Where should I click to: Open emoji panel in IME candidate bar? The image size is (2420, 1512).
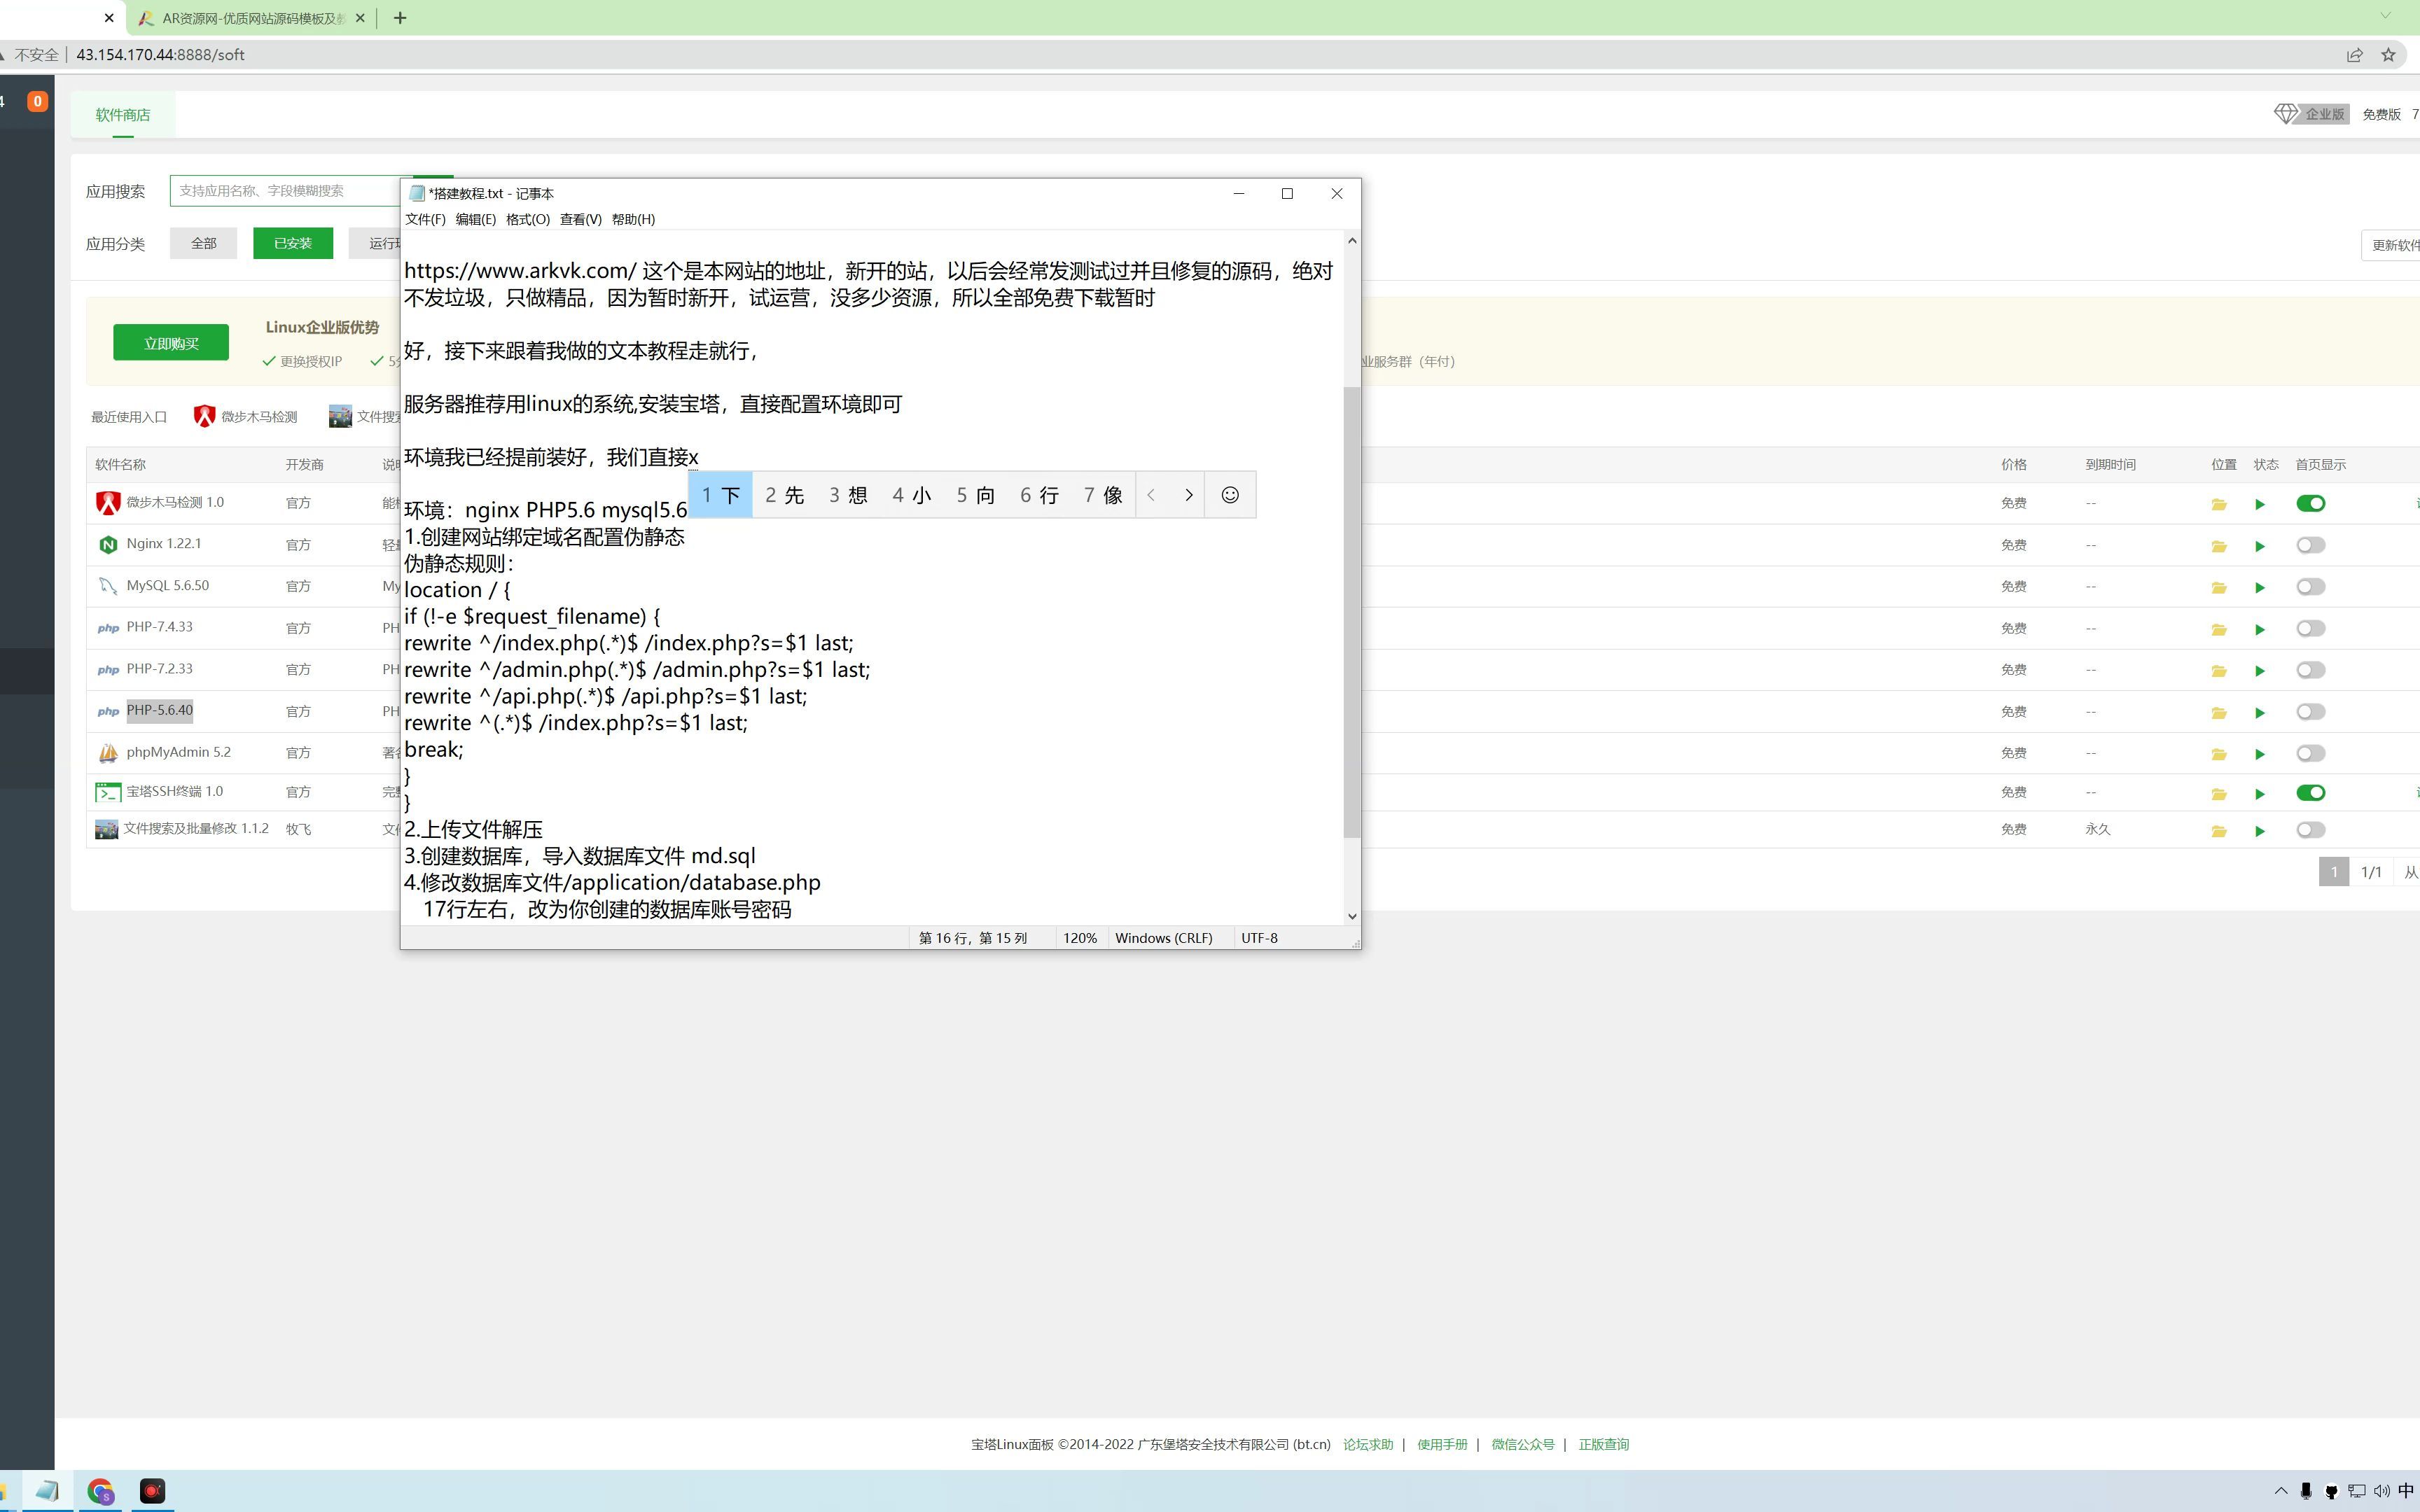click(1230, 495)
